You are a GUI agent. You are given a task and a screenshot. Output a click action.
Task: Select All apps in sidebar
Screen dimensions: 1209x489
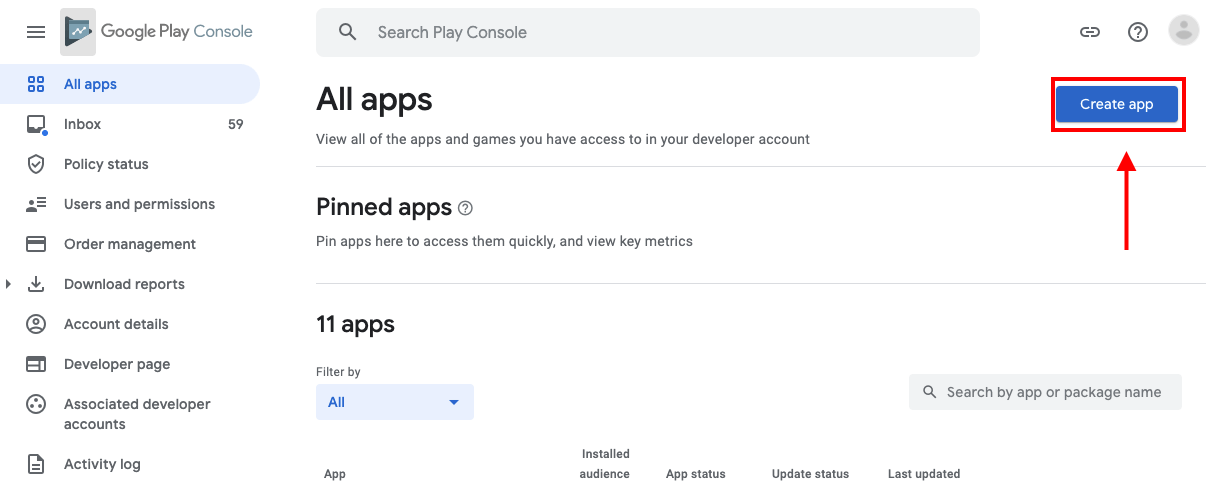click(90, 84)
